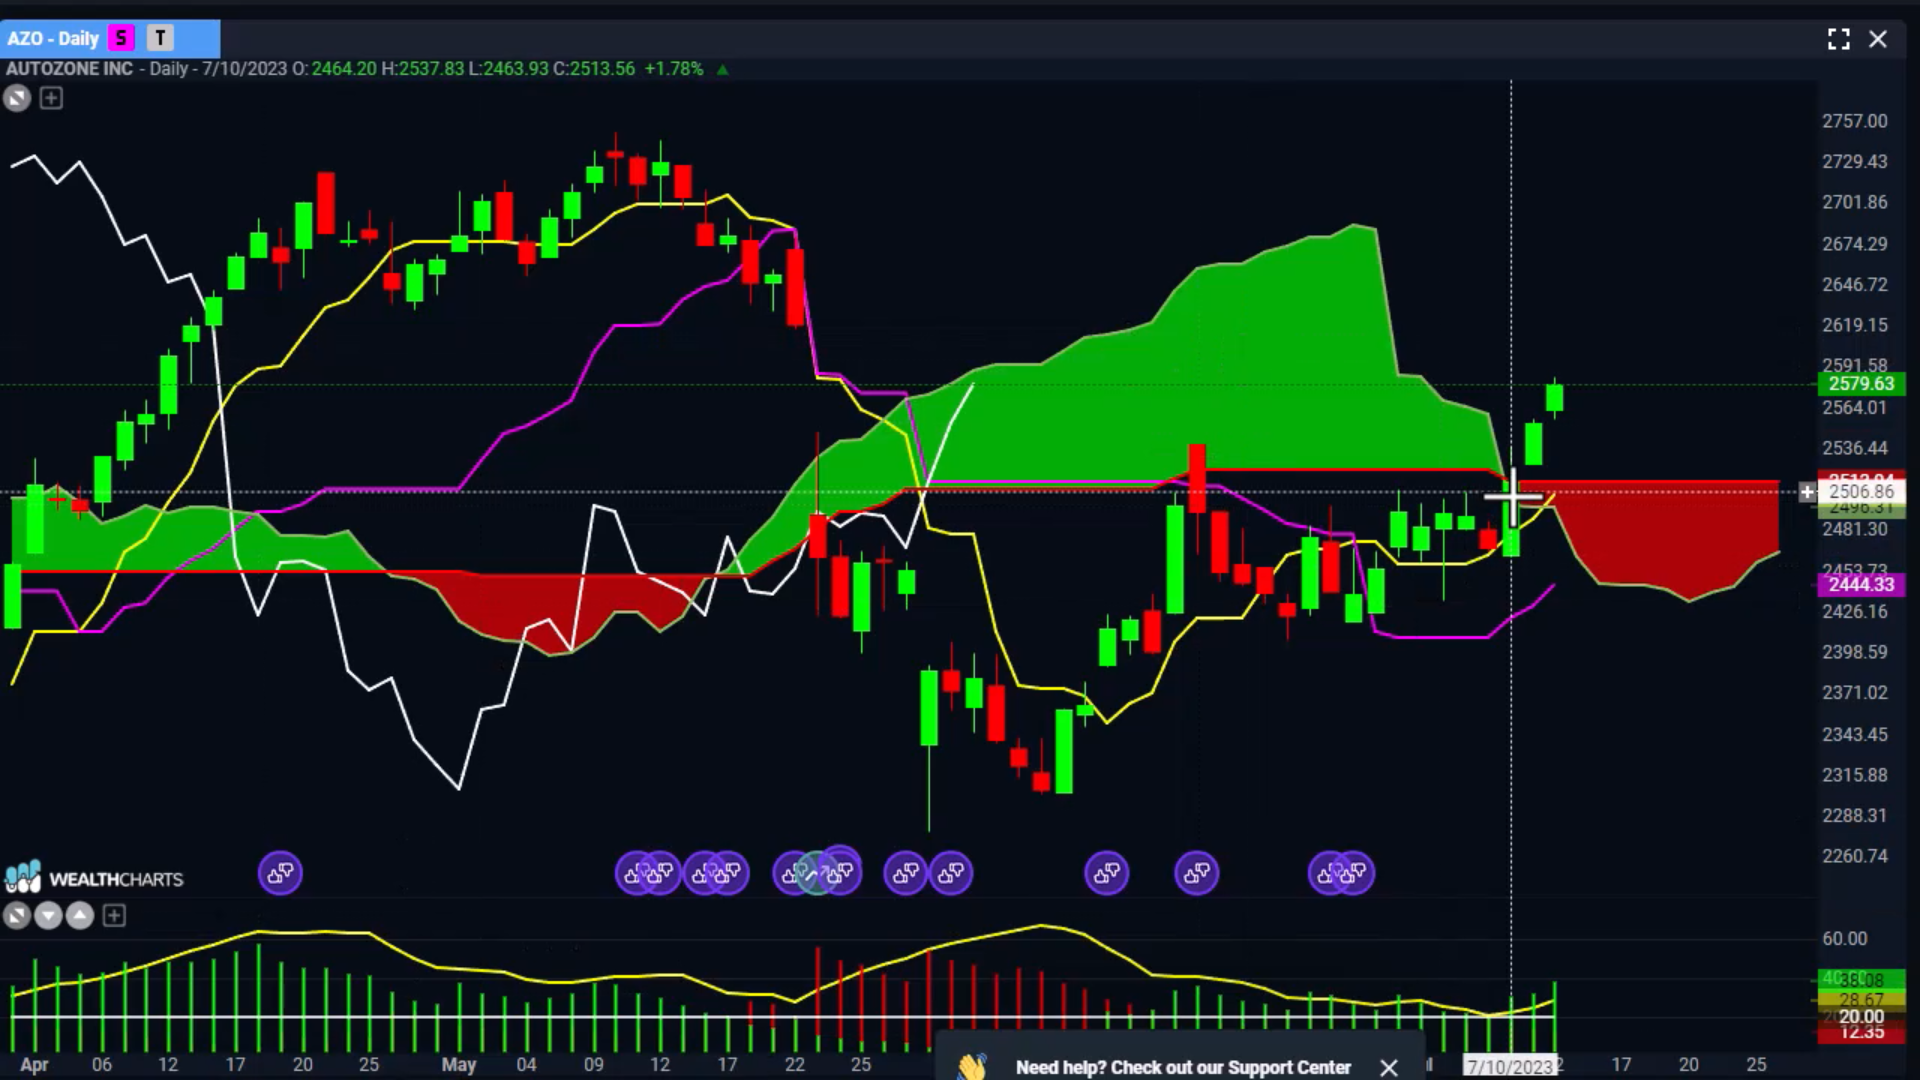Hide lower indicator pane using its round slash icon
This screenshot has width=1920, height=1080.
(17, 915)
